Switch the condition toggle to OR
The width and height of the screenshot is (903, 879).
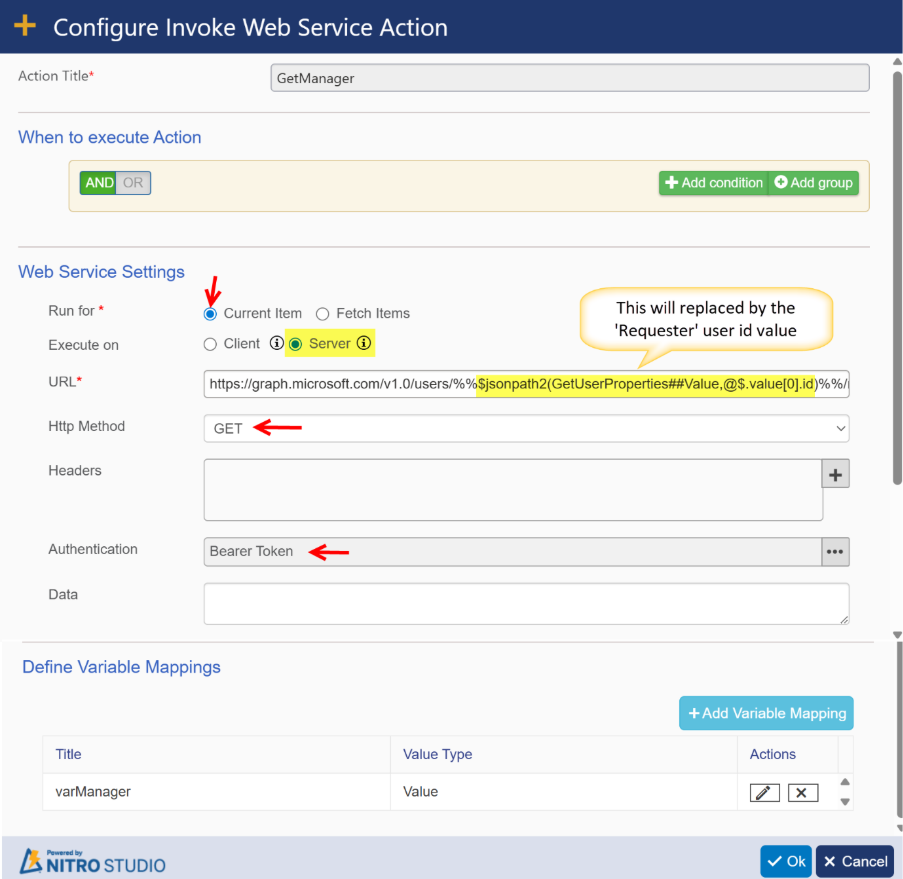tap(133, 183)
